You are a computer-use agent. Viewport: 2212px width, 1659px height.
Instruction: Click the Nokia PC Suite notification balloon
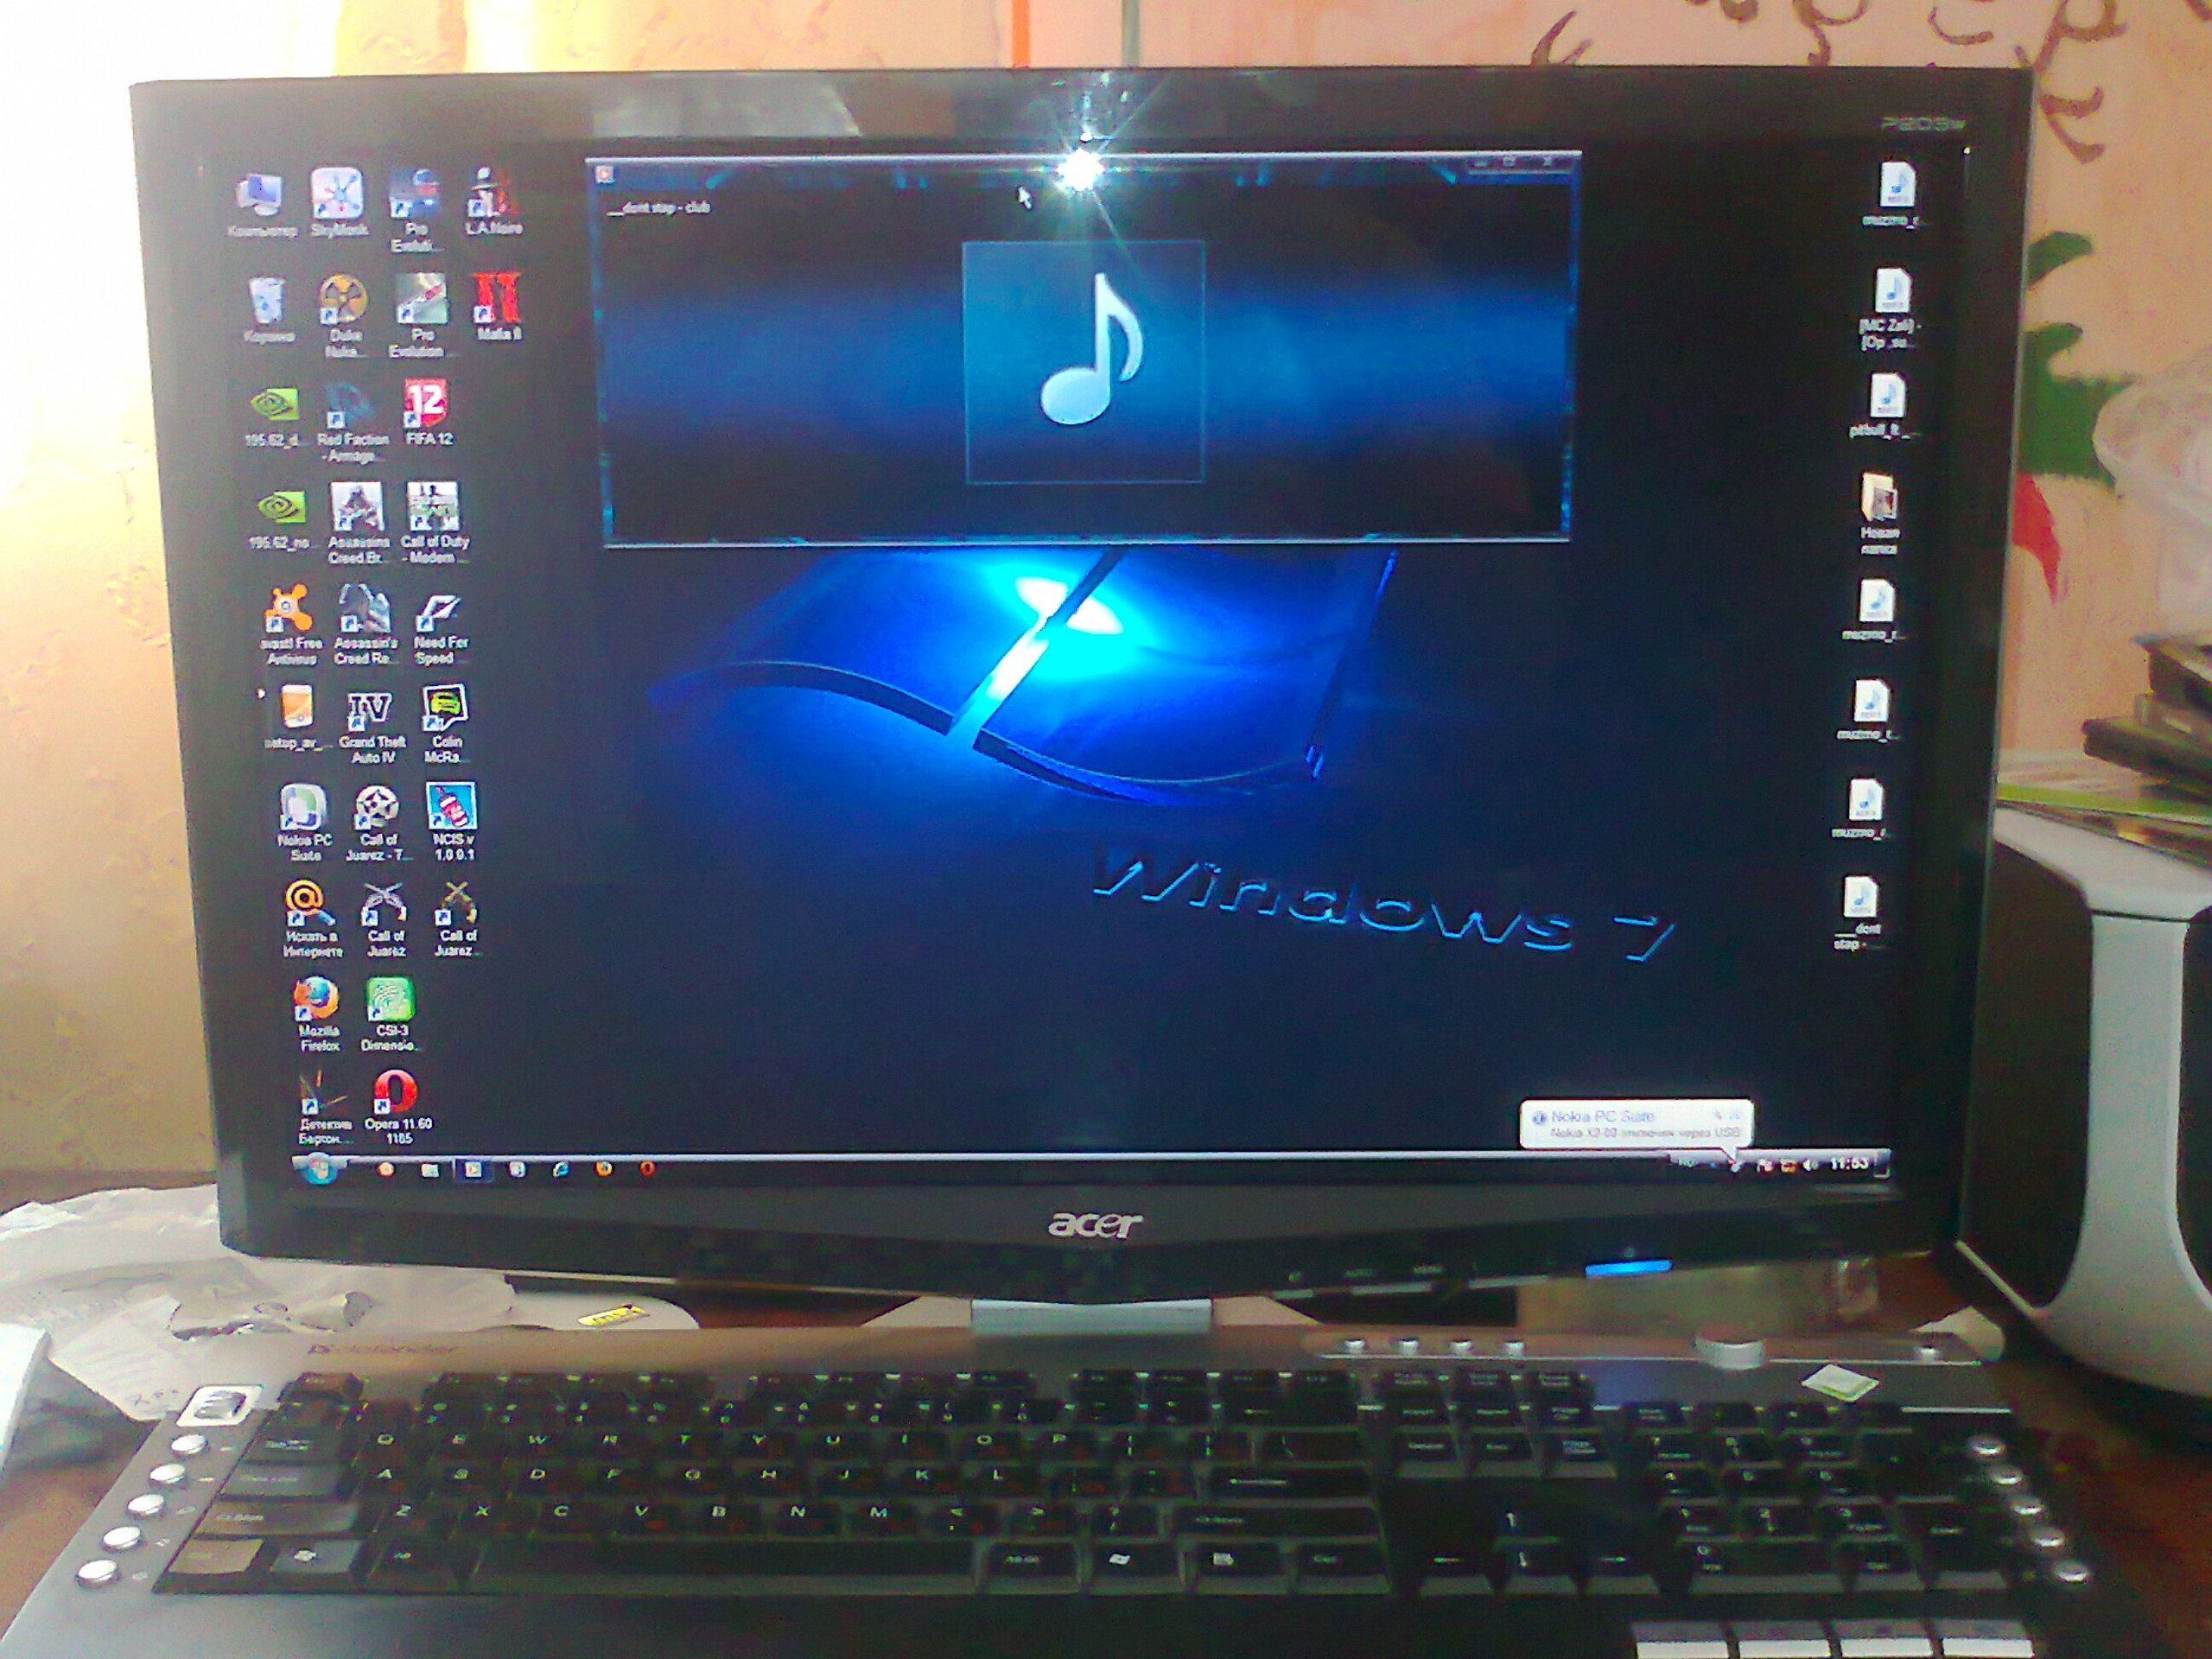tap(1636, 1124)
